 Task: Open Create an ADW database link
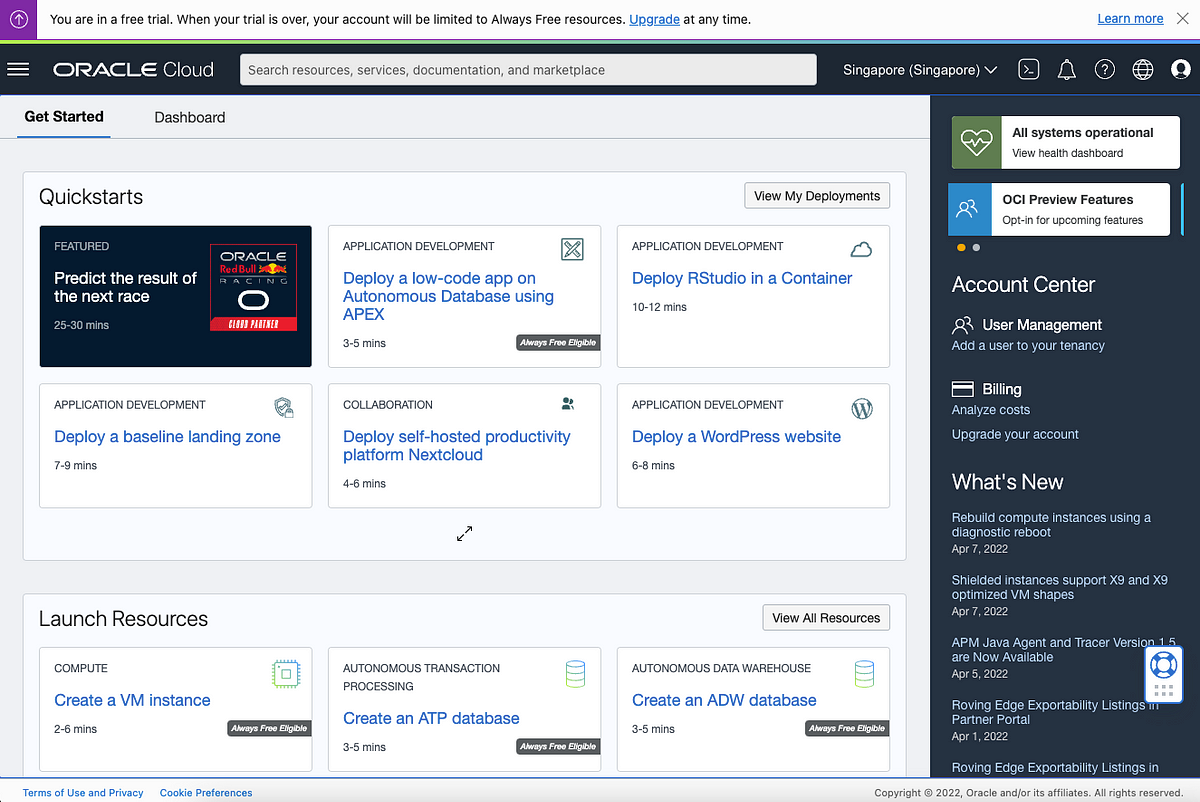pyautogui.click(x=724, y=700)
